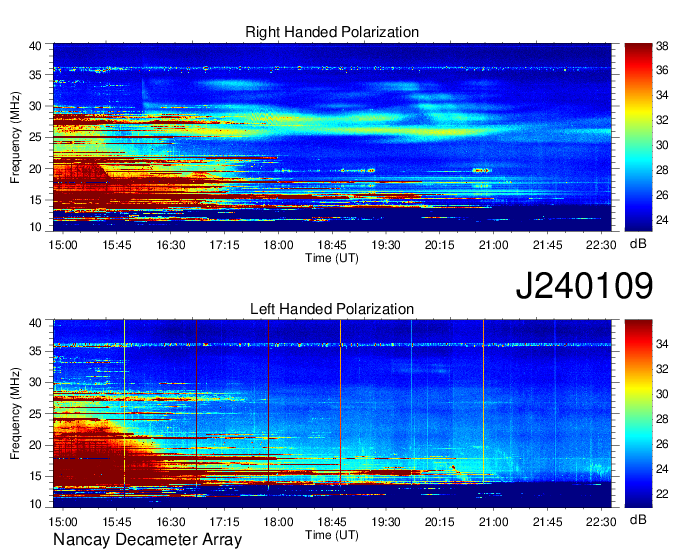680x552 pixels.
Task: Click "40" frequency tick on Right Handed plot
Action: tap(35, 46)
